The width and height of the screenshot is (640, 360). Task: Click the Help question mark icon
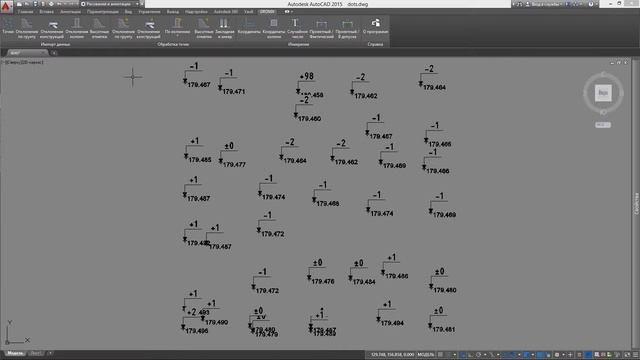(x=591, y=4)
